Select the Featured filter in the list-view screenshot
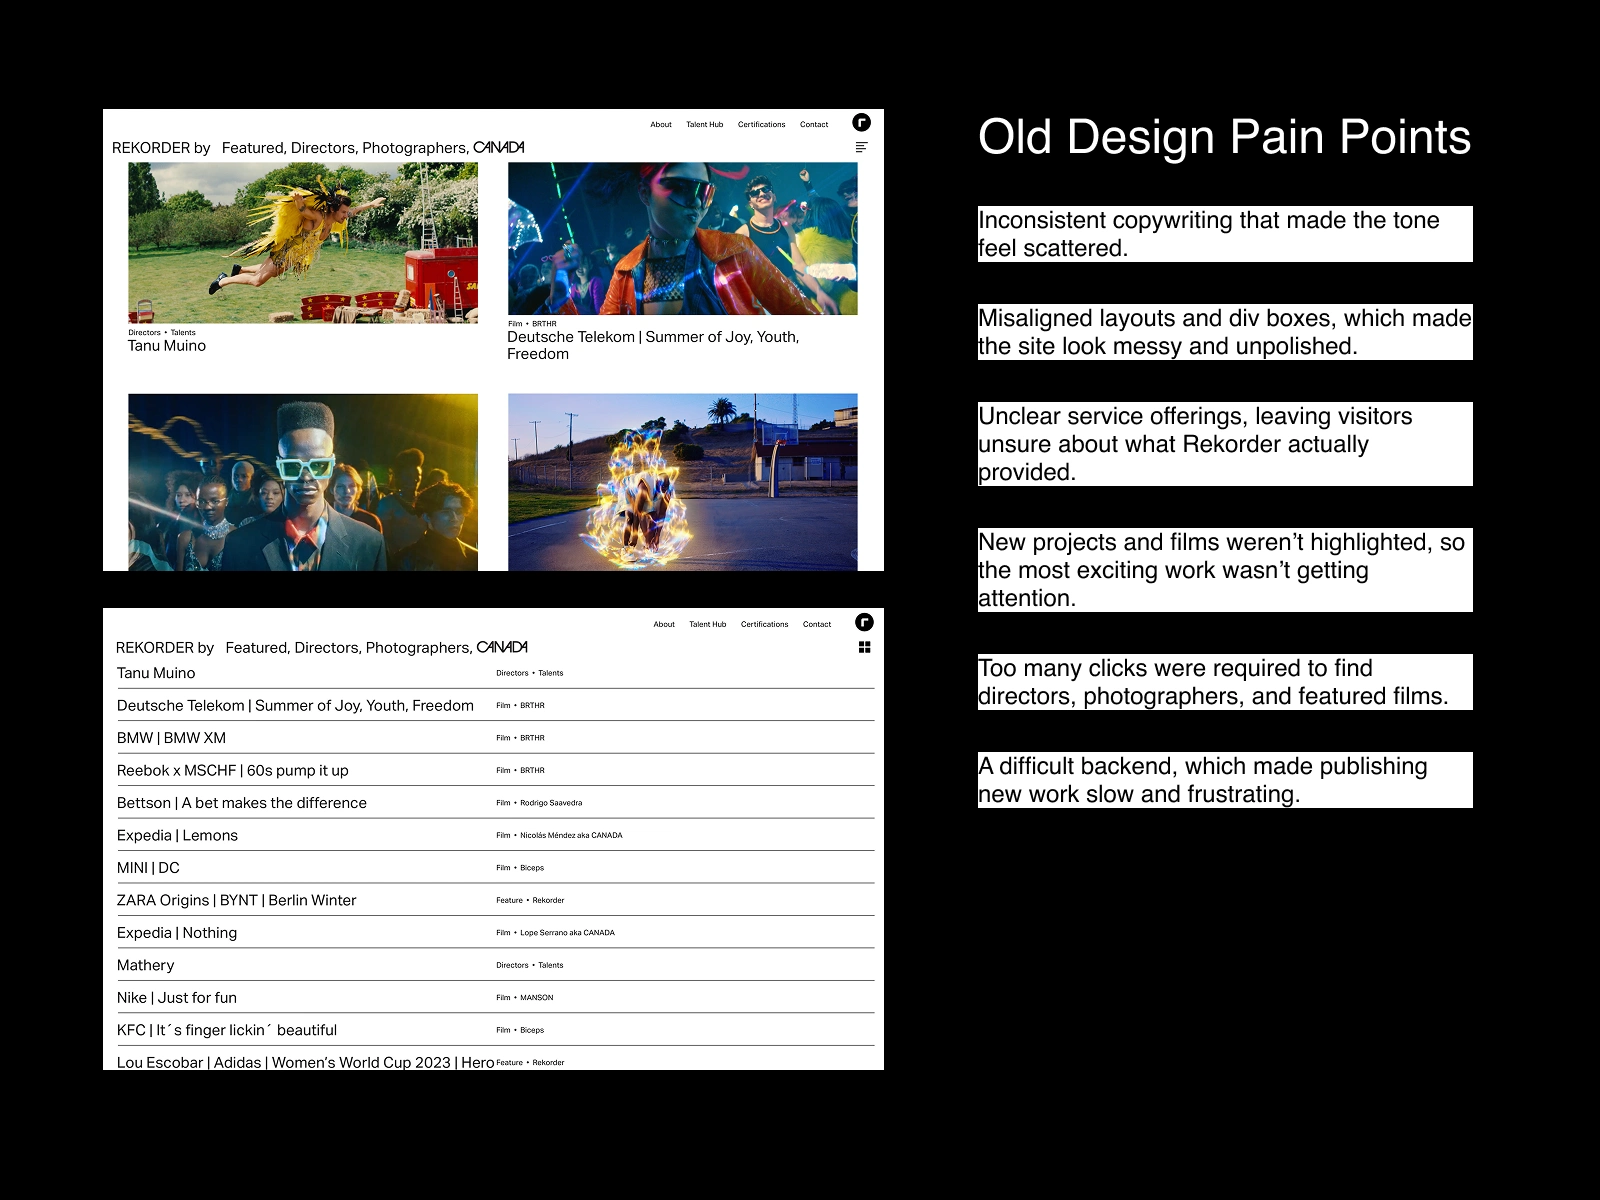This screenshot has width=1600, height=1200. (x=258, y=648)
